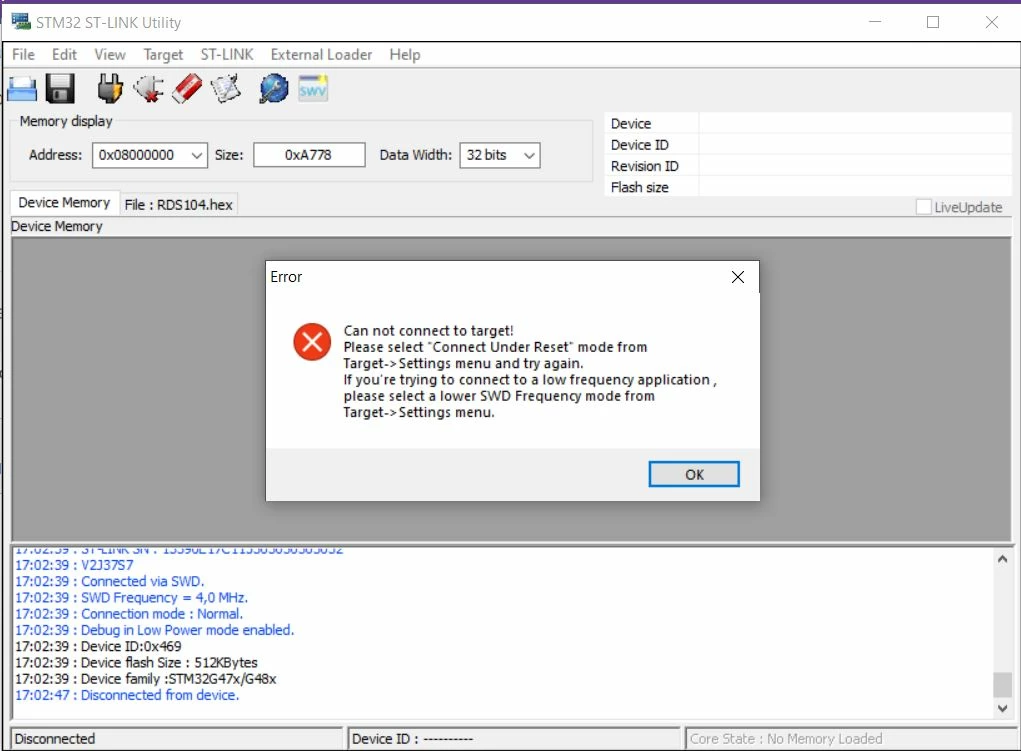Open the External Loader menu
This screenshot has width=1021, height=751.
click(322, 55)
